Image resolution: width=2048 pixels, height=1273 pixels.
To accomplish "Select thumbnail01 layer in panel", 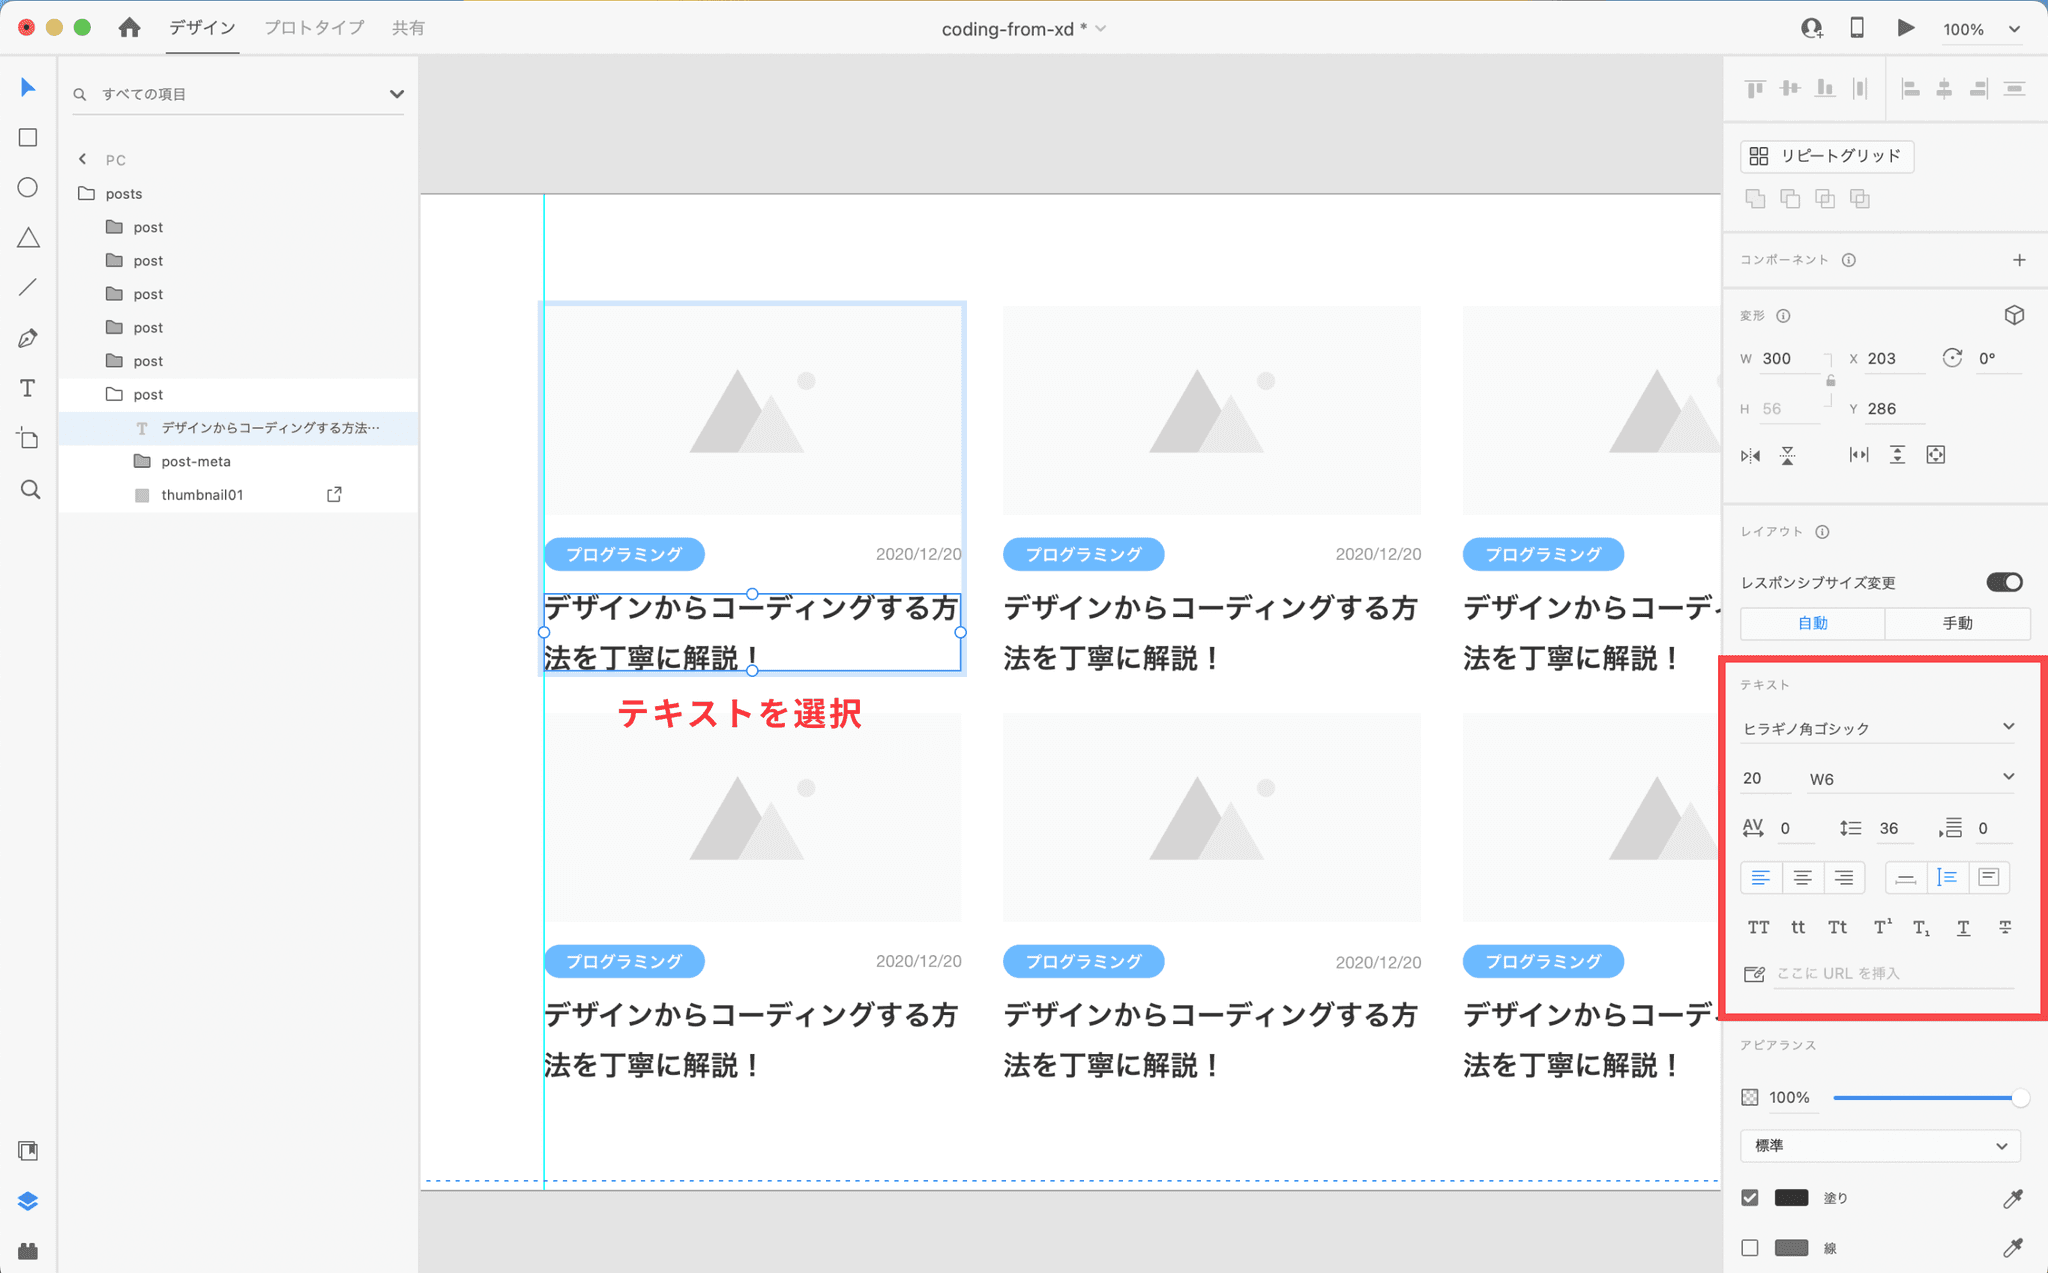I will (x=238, y=495).
